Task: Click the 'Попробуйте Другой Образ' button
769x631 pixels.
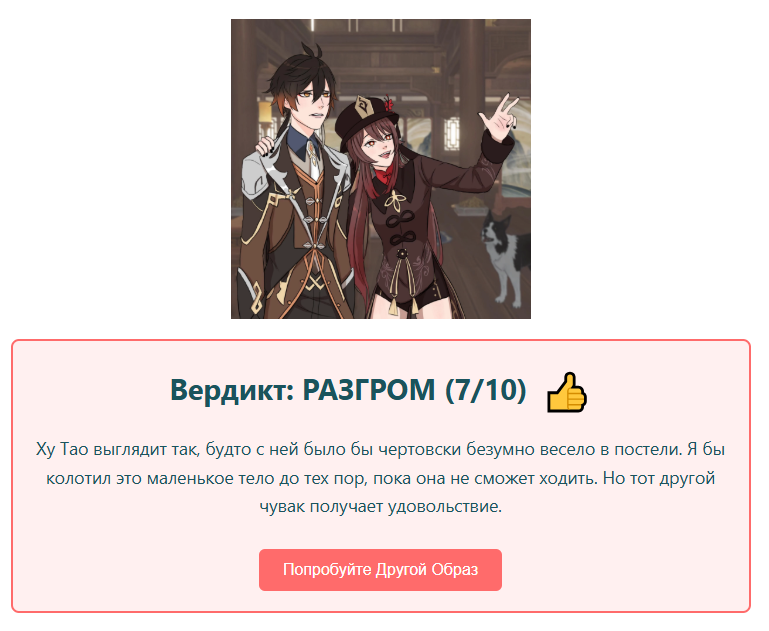Action: pyautogui.click(x=380, y=570)
